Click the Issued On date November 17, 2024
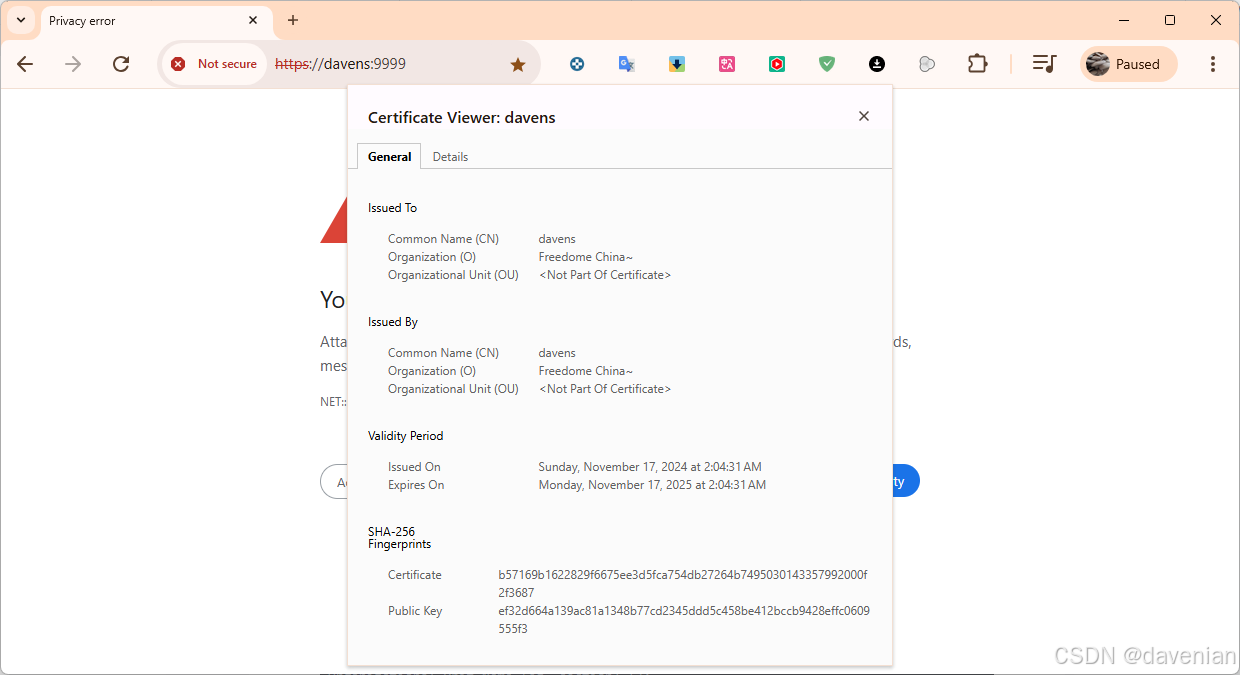 650,467
